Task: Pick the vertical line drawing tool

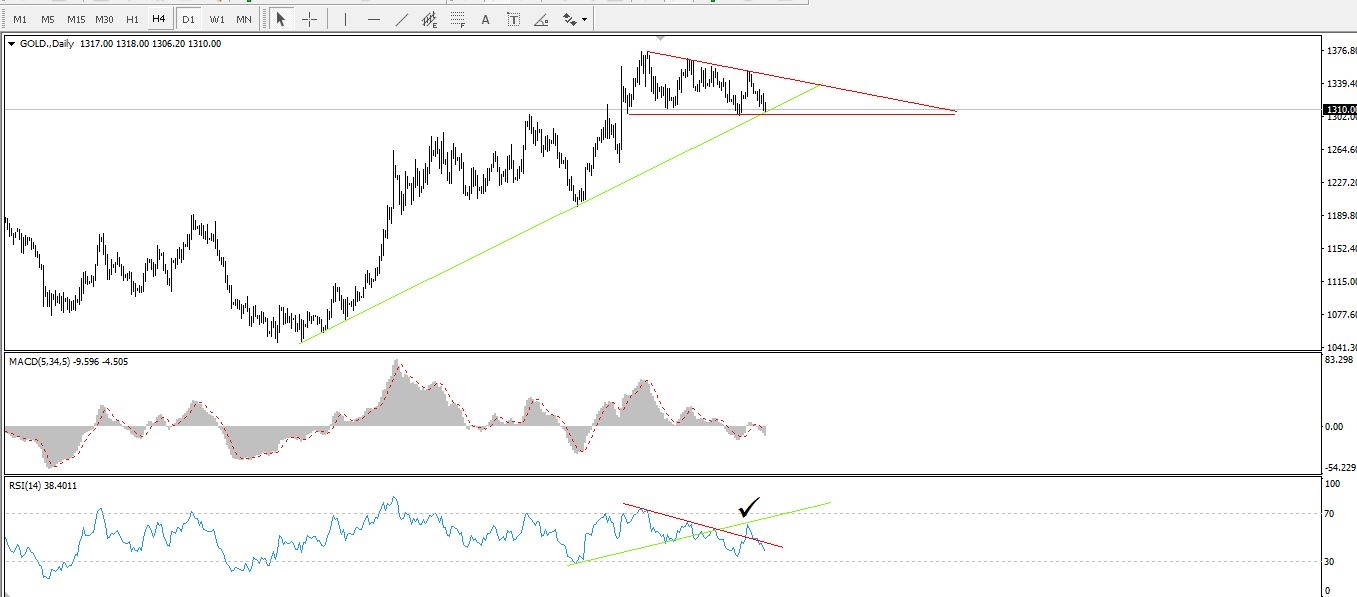Action: click(345, 19)
